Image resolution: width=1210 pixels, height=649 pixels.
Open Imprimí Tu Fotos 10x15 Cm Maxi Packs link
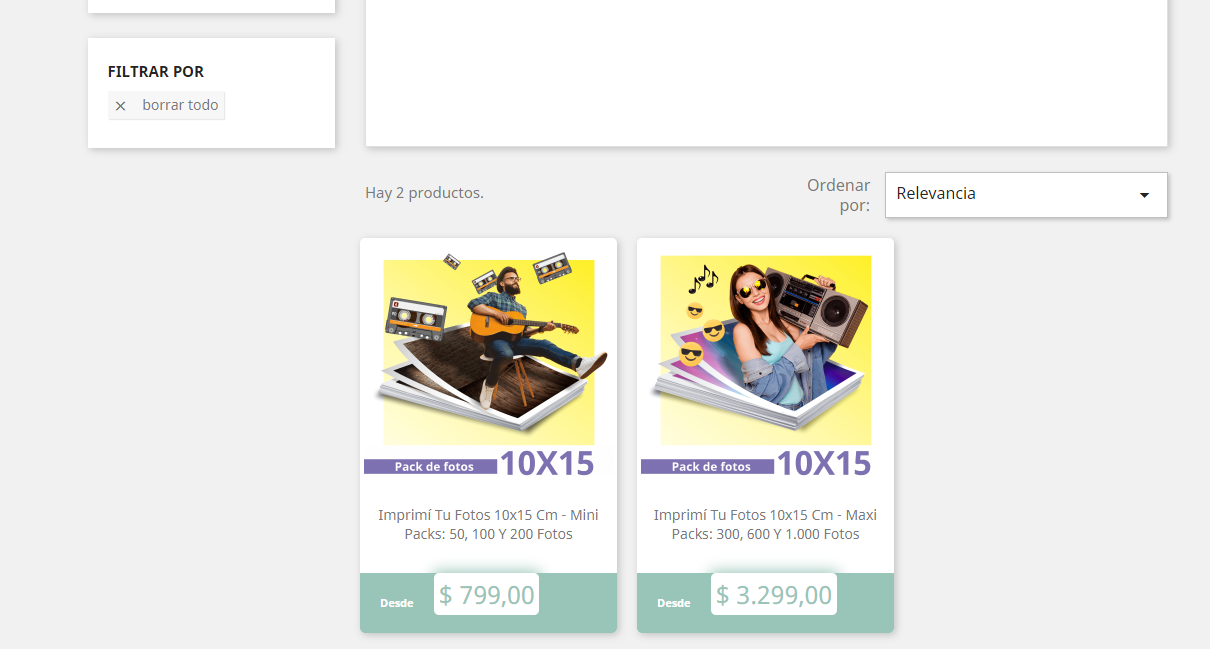point(765,524)
